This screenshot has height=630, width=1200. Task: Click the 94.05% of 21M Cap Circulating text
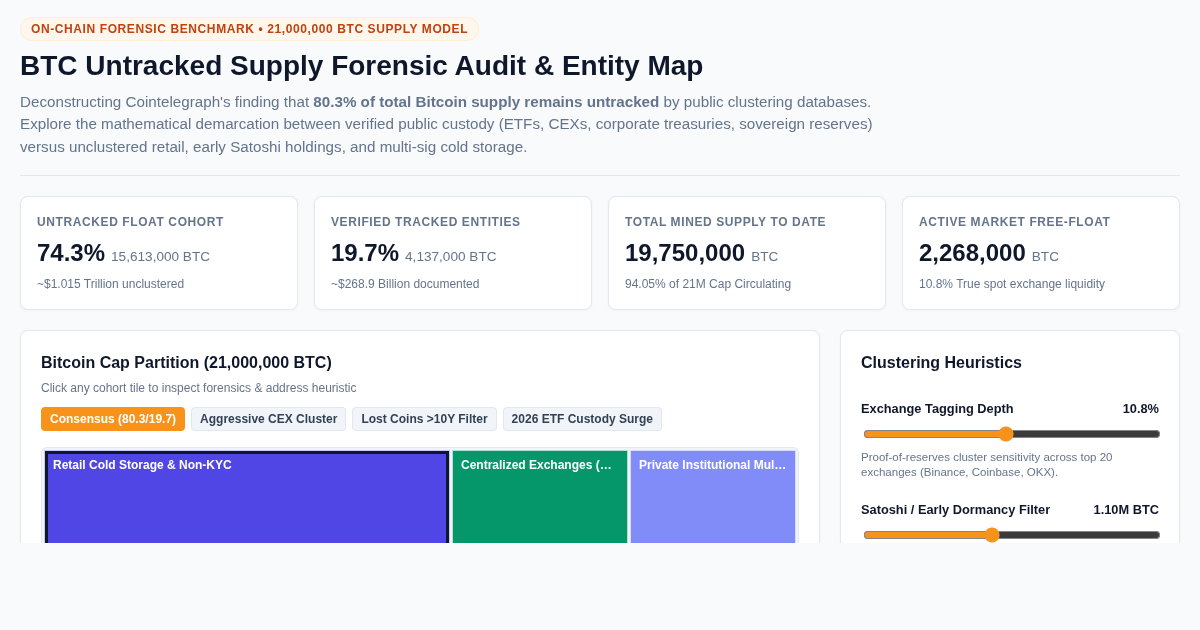708,284
